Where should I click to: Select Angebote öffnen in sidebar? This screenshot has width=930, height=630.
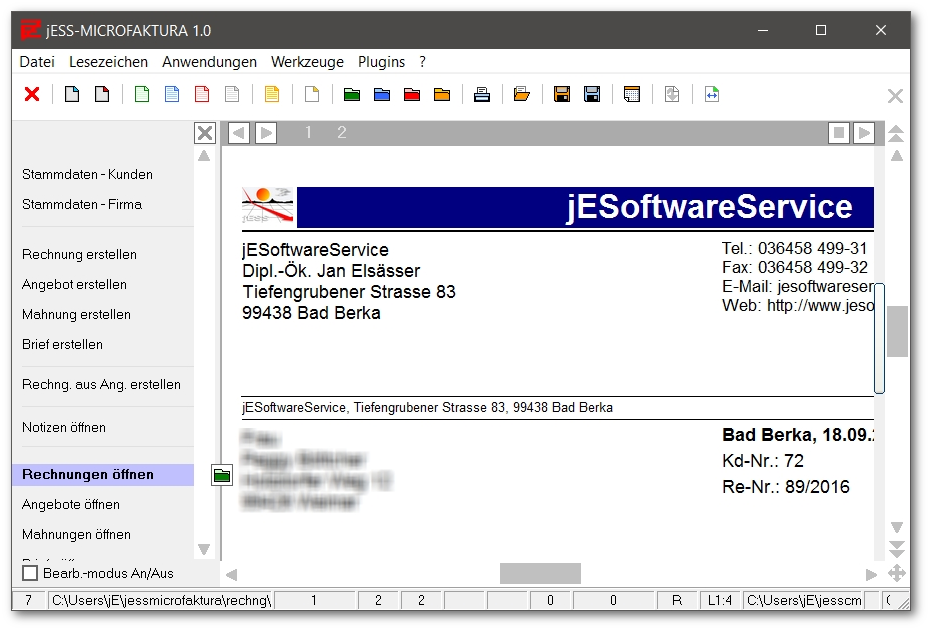pos(71,505)
